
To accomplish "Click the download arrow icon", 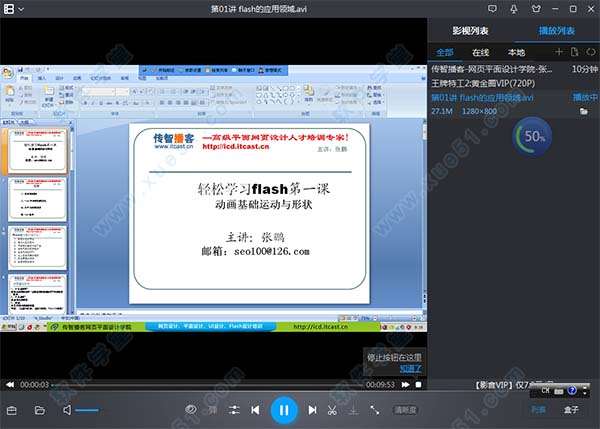I will 354,410.
